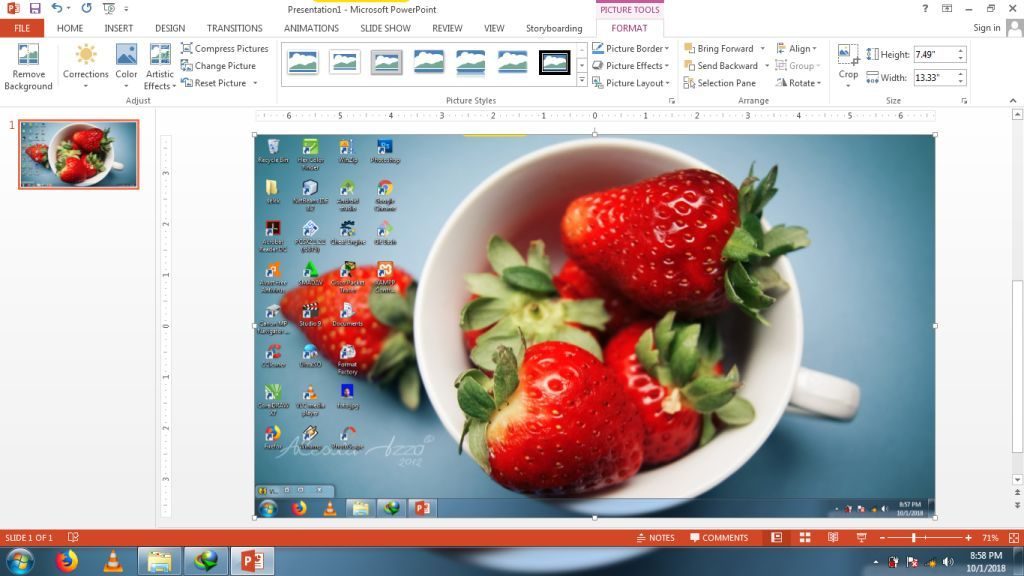
Task: Start Slide Show from status bar
Action: pyautogui.click(x=861, y=537)
